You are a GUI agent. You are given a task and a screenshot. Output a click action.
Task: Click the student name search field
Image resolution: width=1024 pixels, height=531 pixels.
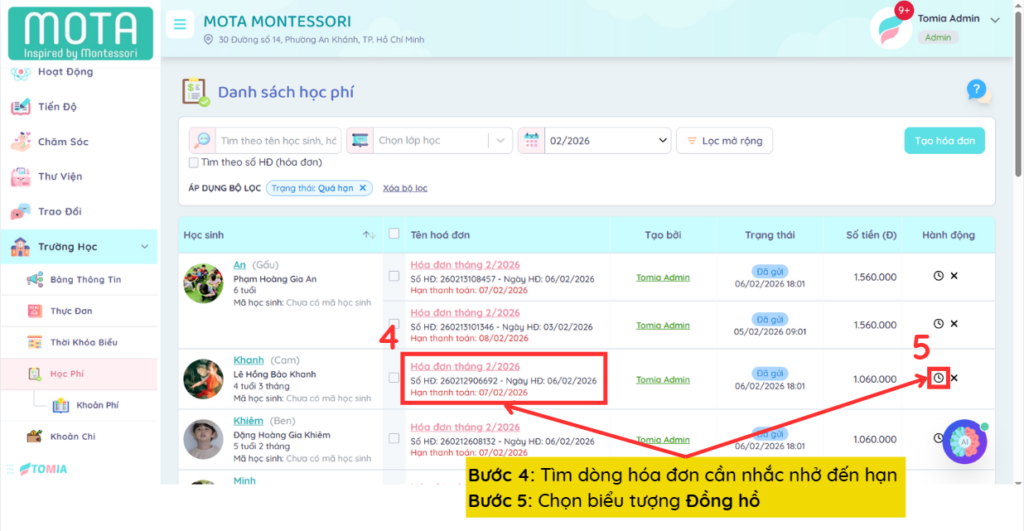pos(278,141)
